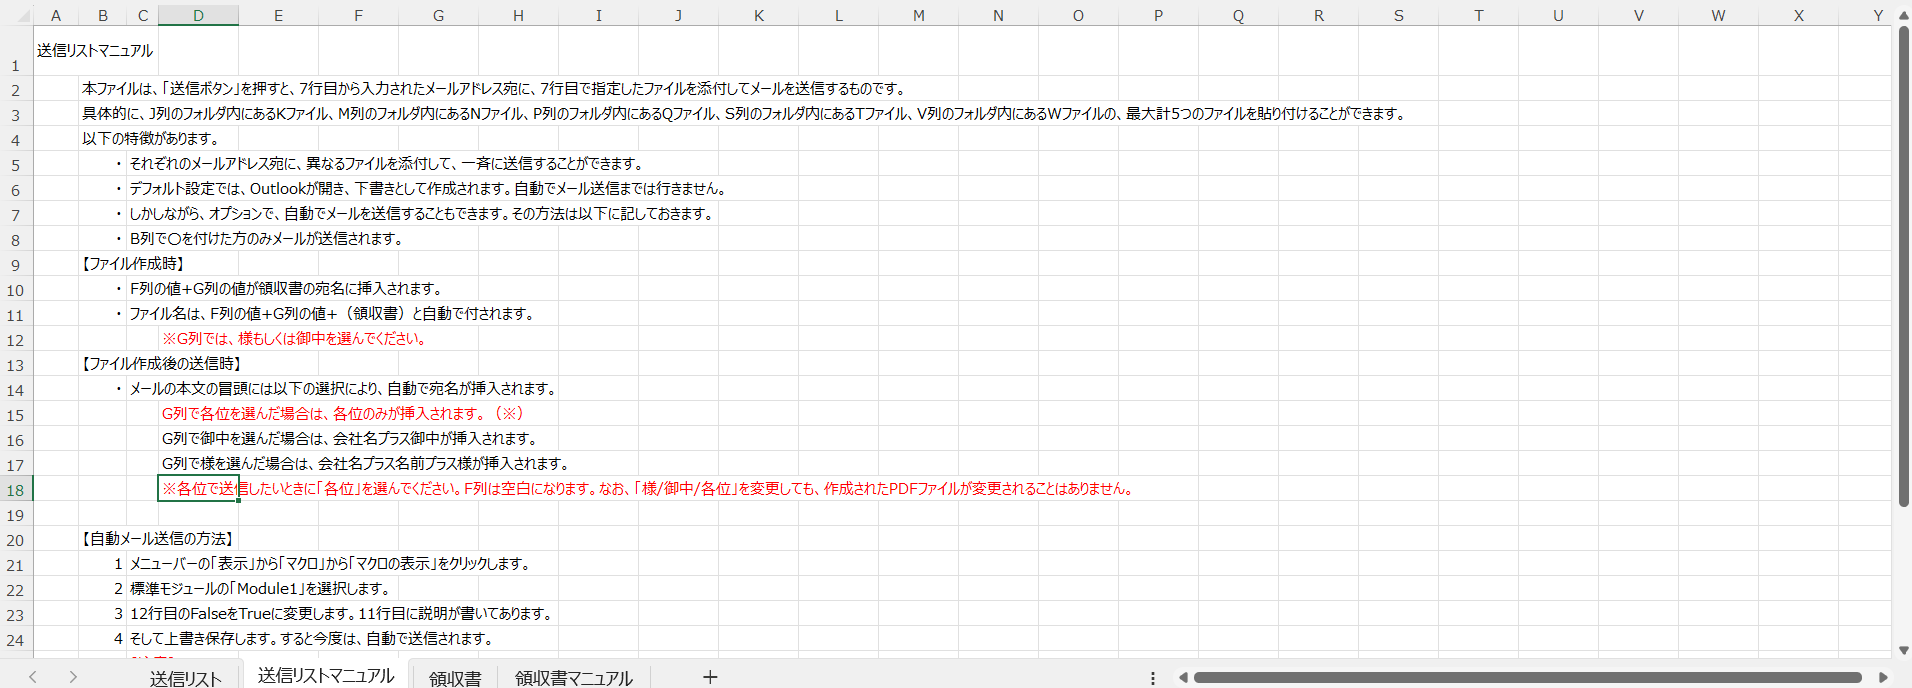Viewport: 1912px width, 688px height.
Task: Click the previous sheet navigation arrow
Action: click(x=33, y=677)
